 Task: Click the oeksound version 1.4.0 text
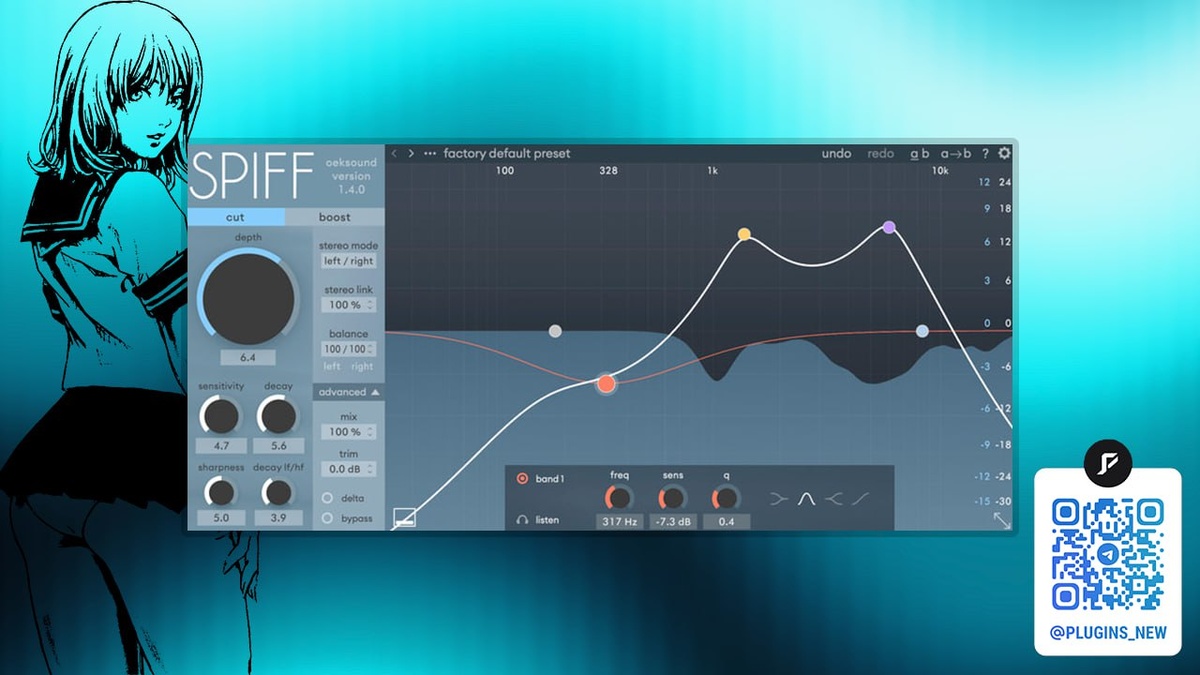350,176
